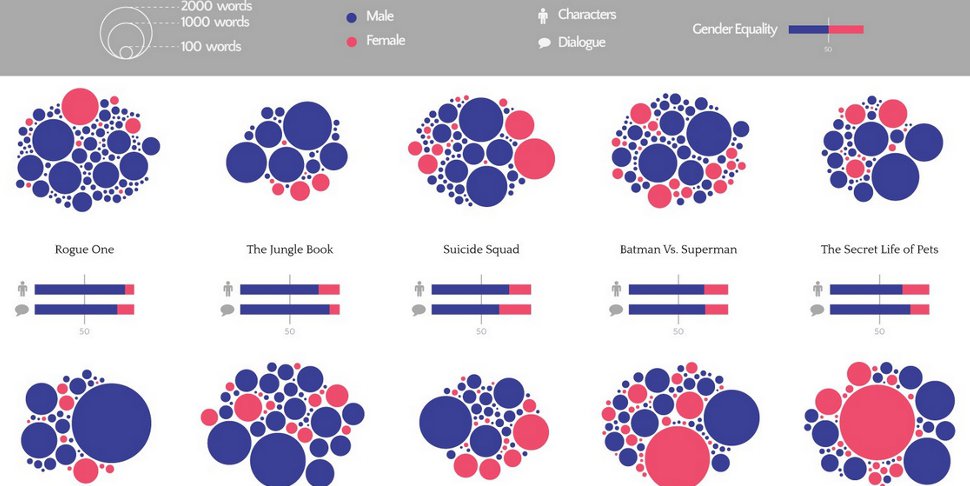Click Batman Vs. Superman characters person icon

616,289
